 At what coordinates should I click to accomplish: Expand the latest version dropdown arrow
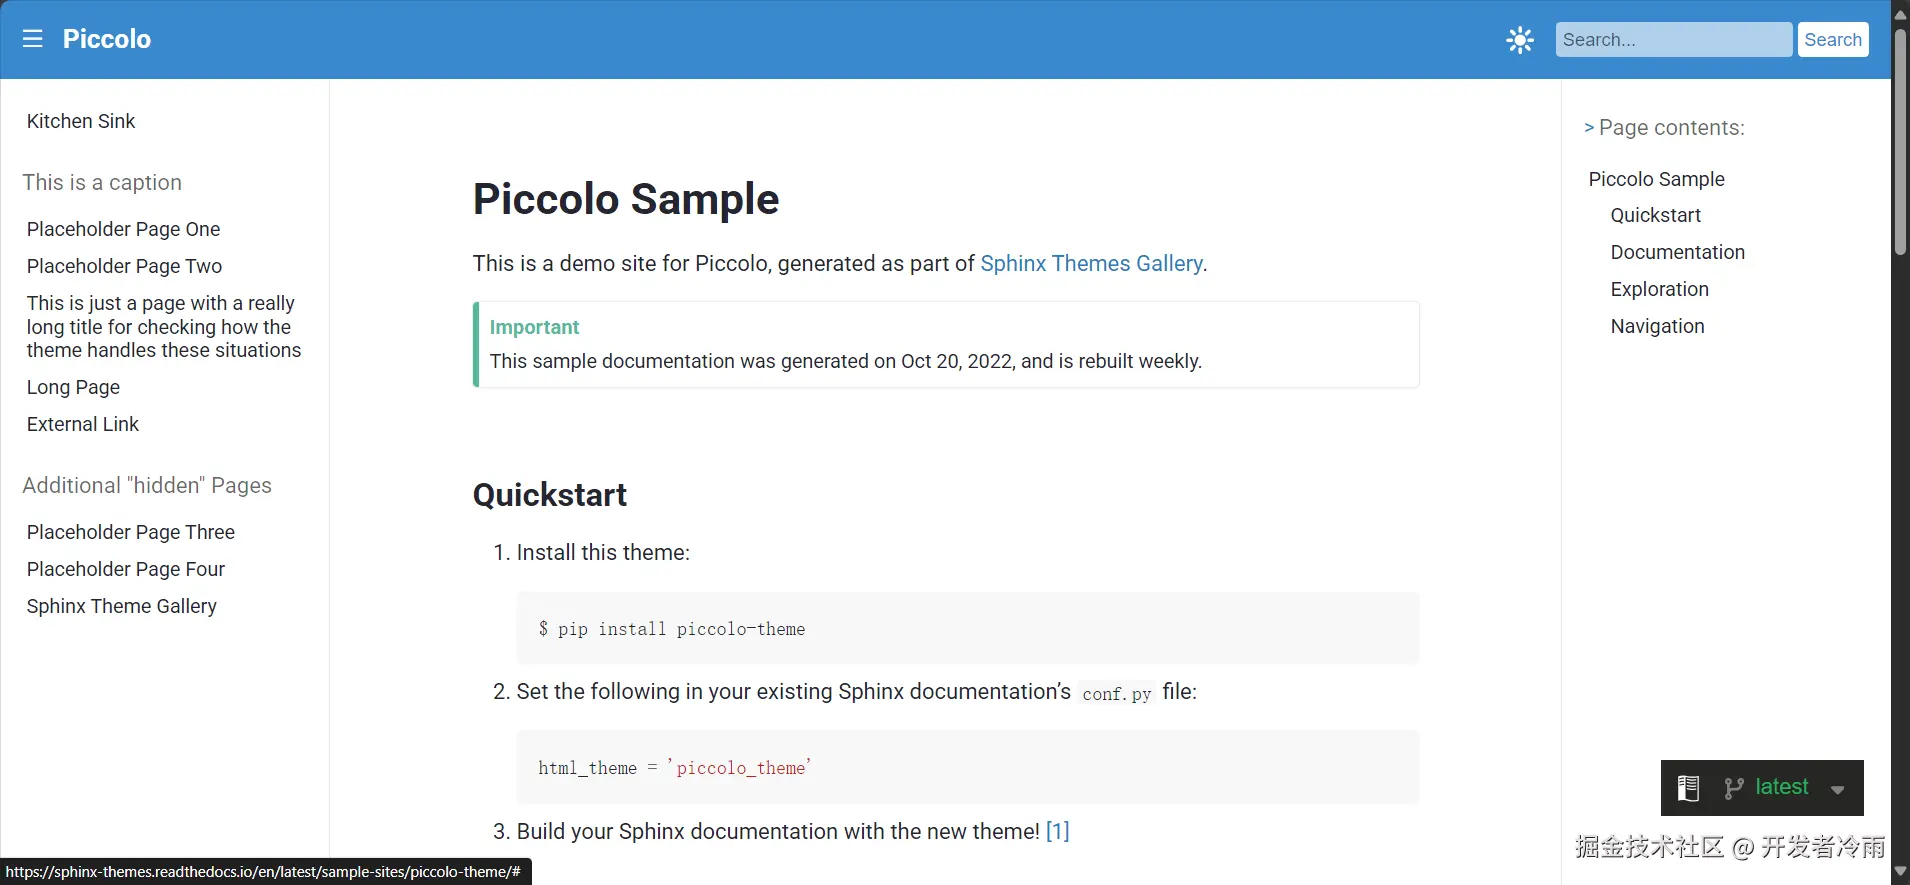point(1837,789)
